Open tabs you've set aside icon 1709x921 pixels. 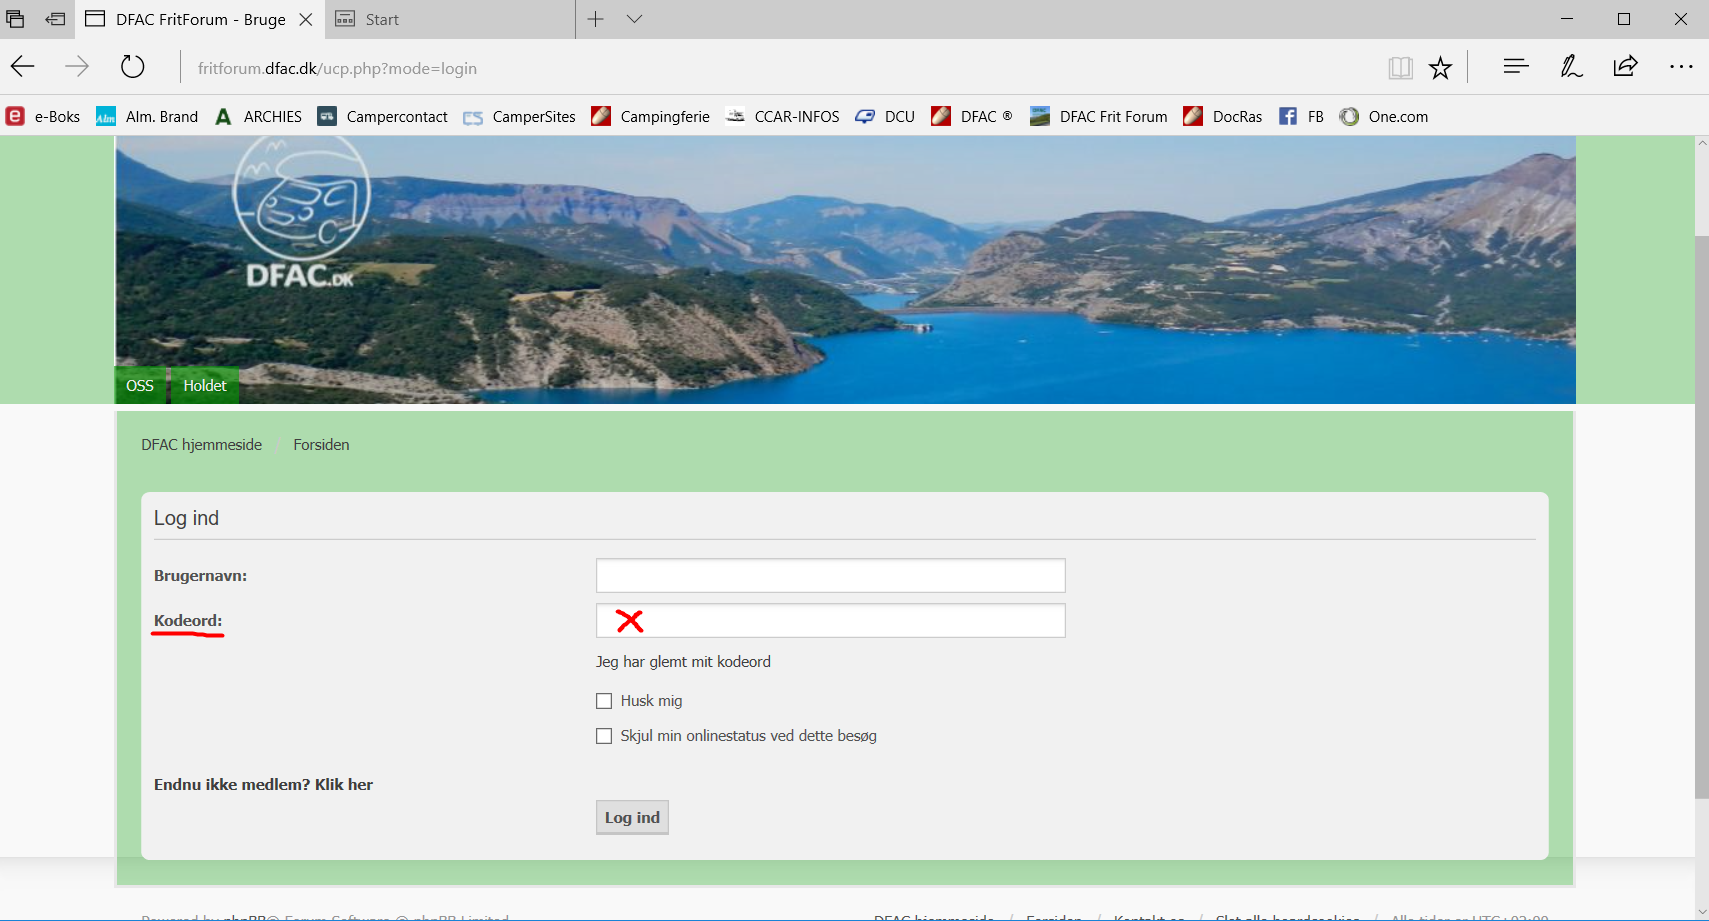(15, 19)
